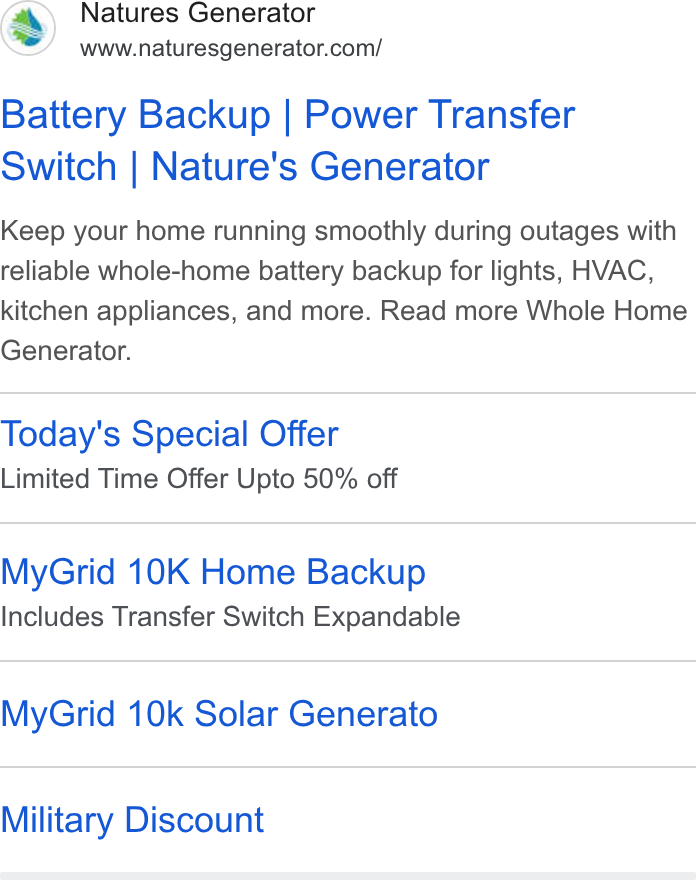Click the 50% off text
696x880 pixels.
click(350, 479)
